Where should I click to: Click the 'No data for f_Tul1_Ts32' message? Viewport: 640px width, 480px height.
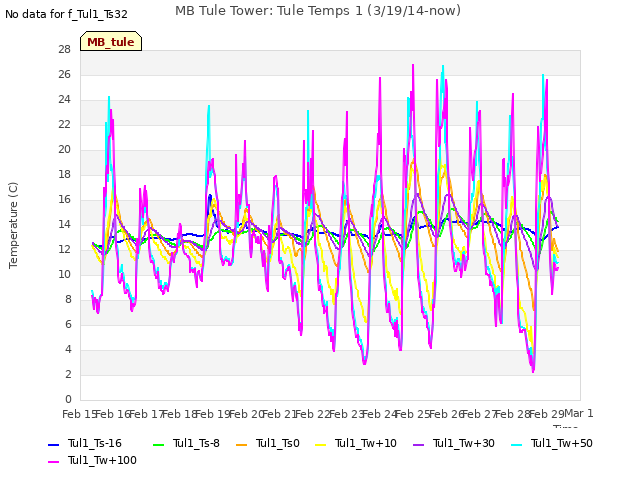66,14
